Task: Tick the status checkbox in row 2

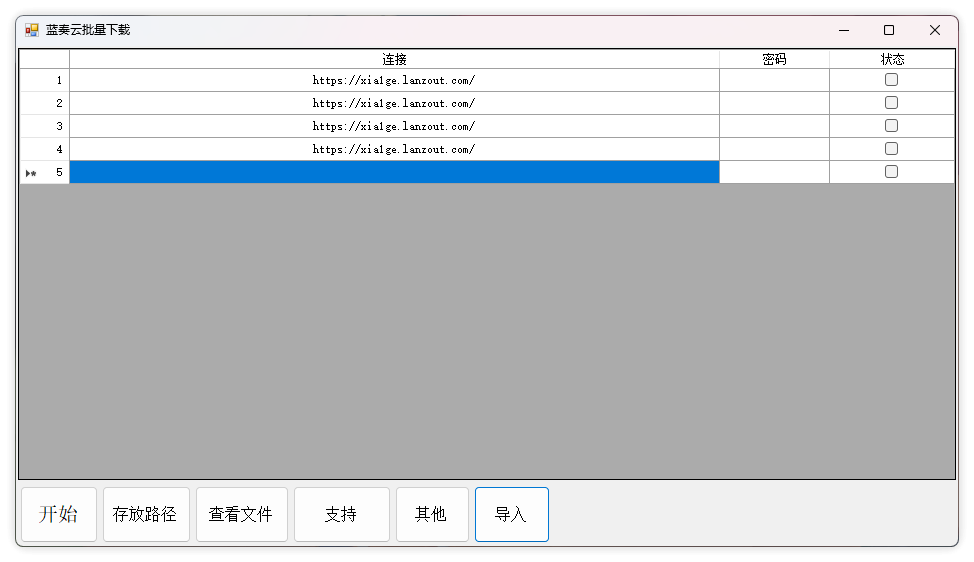Action: [891, 102]
